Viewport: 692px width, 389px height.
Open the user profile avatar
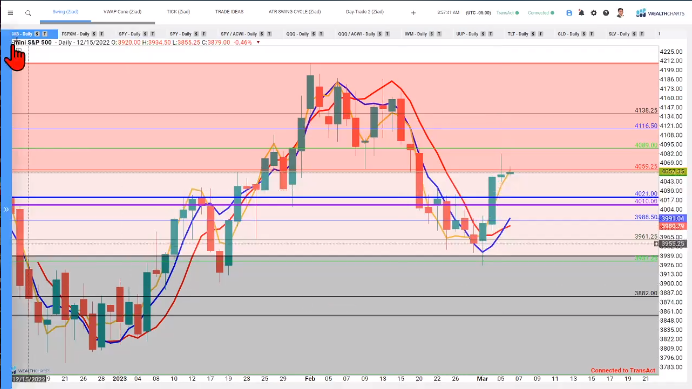(x=620, y=13)
